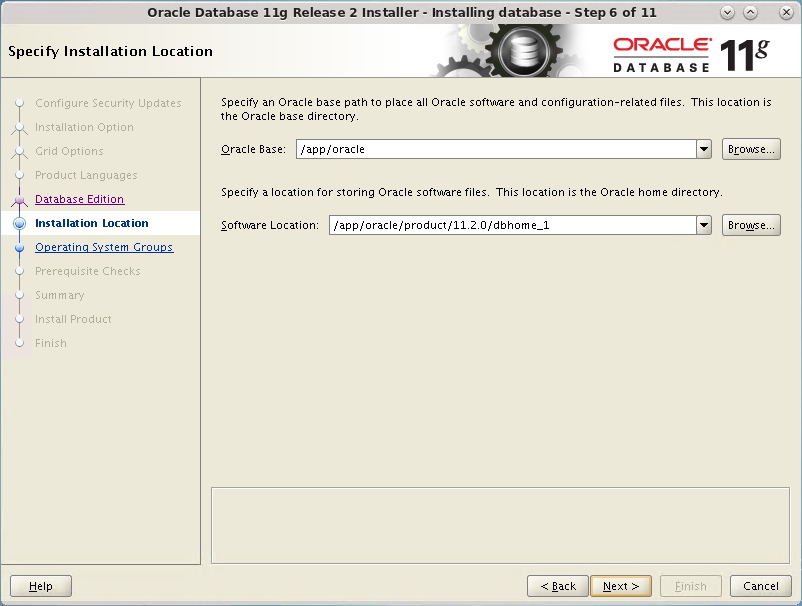Expand the Software Location path dropdown
This screenshot has height=606, width=802.
[704, 225]
